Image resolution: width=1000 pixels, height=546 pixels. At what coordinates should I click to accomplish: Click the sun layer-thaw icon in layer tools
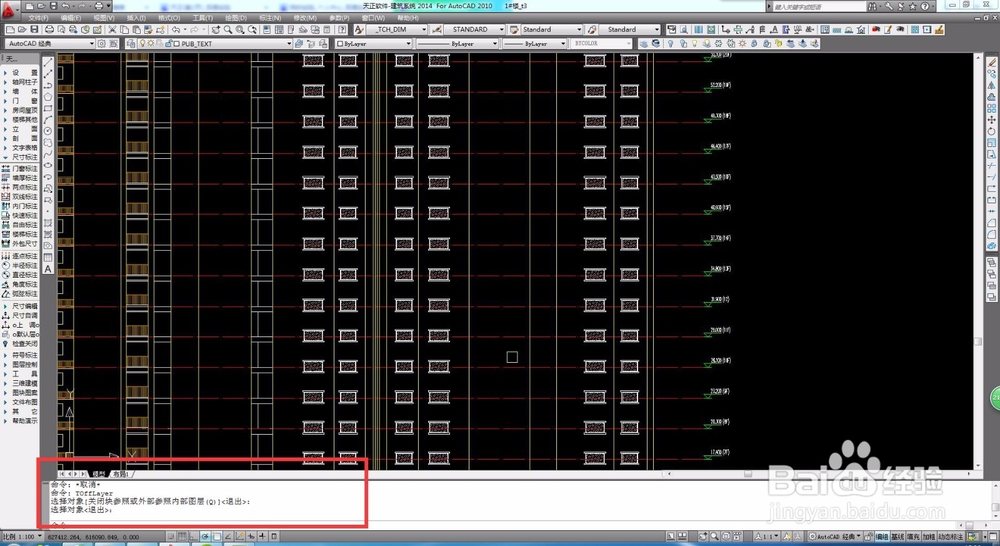(742, 43)
